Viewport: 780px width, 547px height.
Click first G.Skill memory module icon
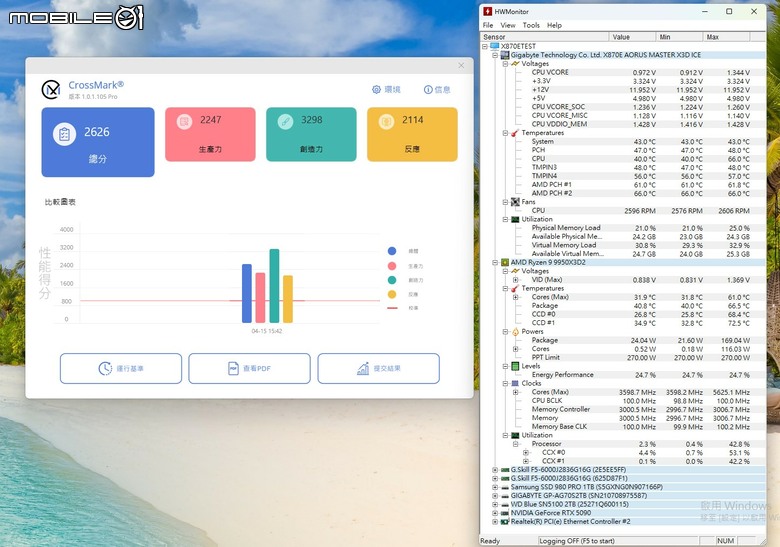click(504, 470)
